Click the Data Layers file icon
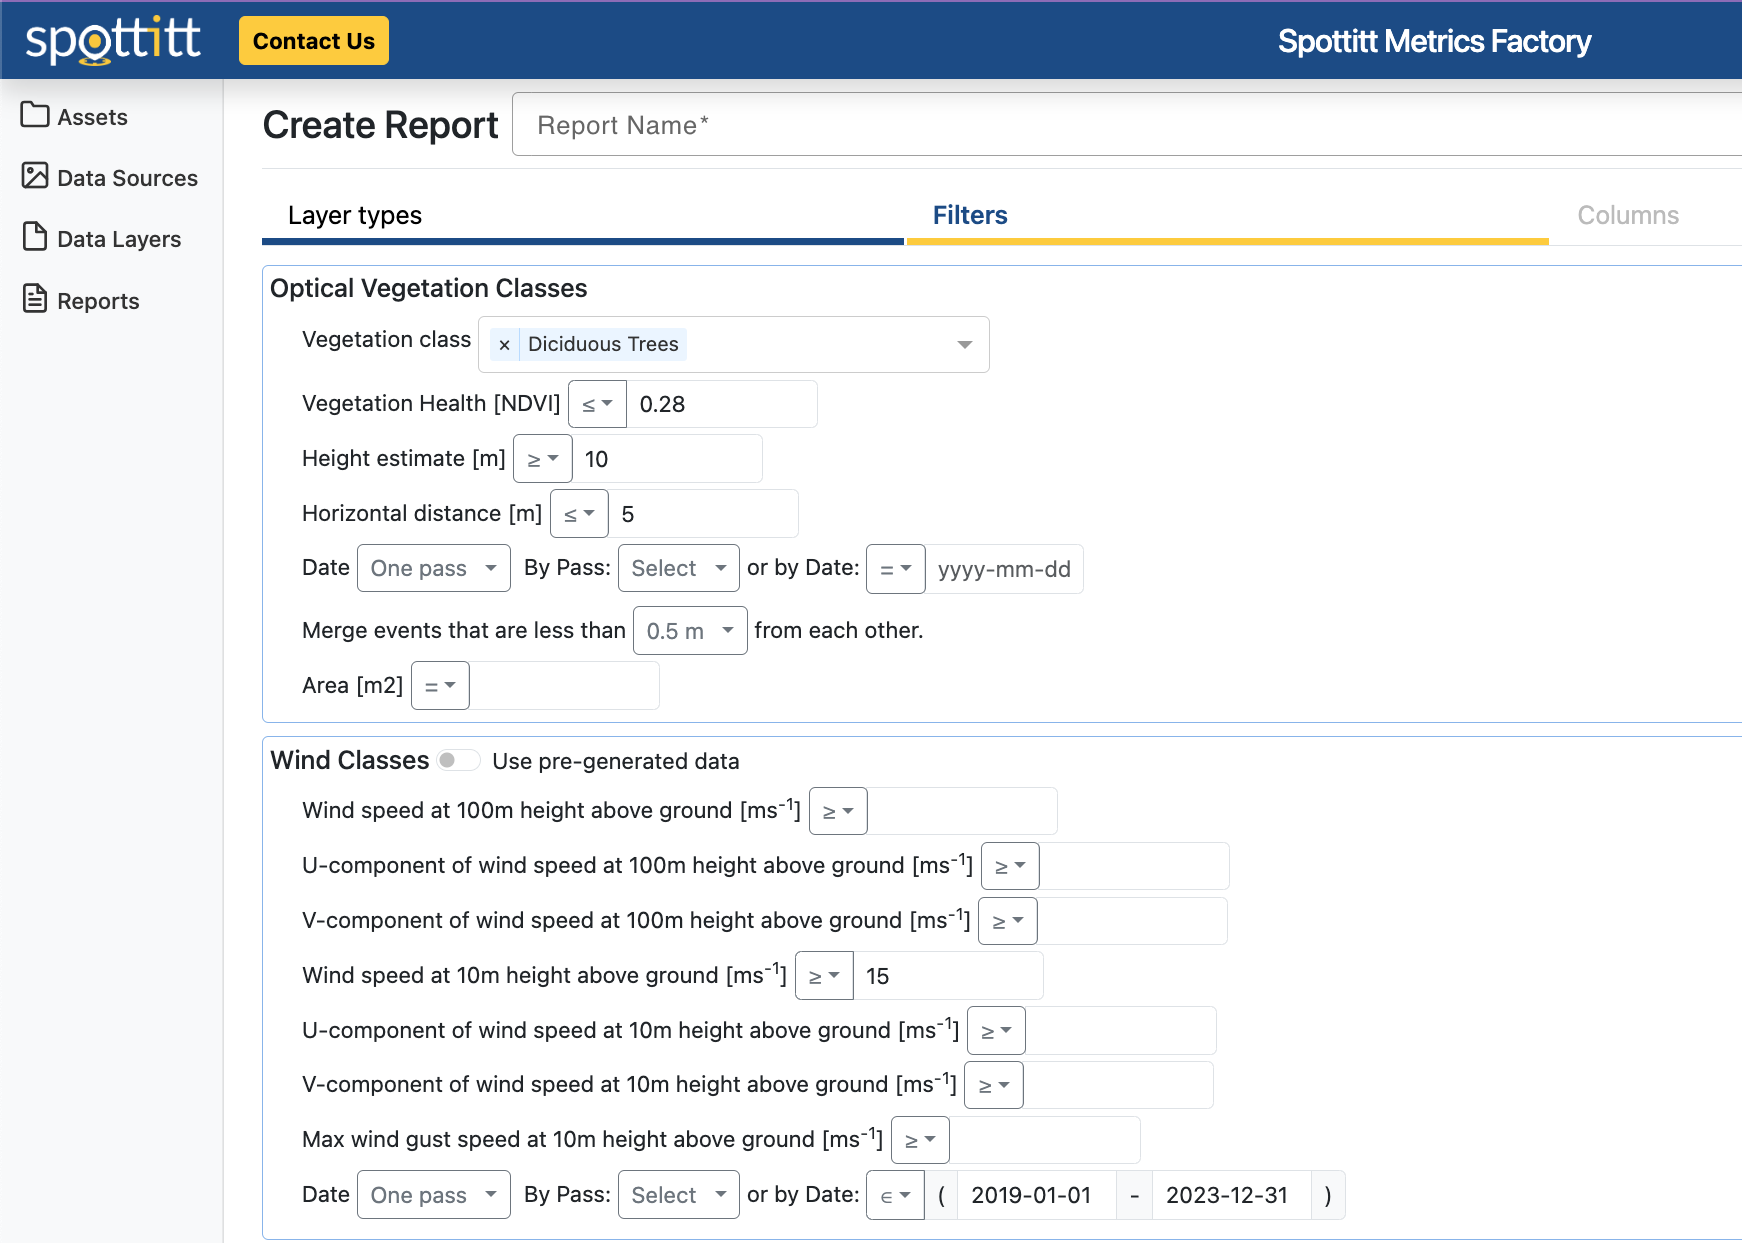This screenshot has width=1742, height=1243. point(35,238)
